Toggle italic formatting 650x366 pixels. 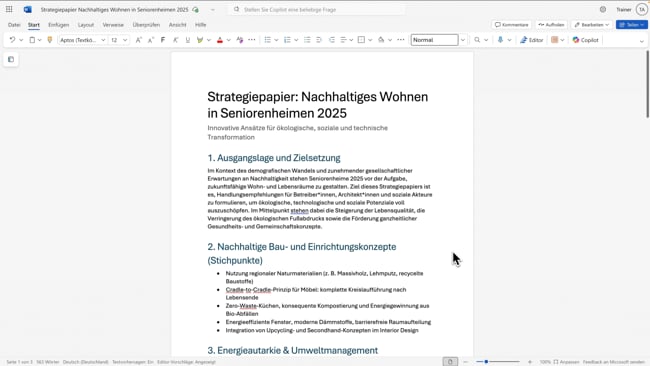tap(175, 40)
